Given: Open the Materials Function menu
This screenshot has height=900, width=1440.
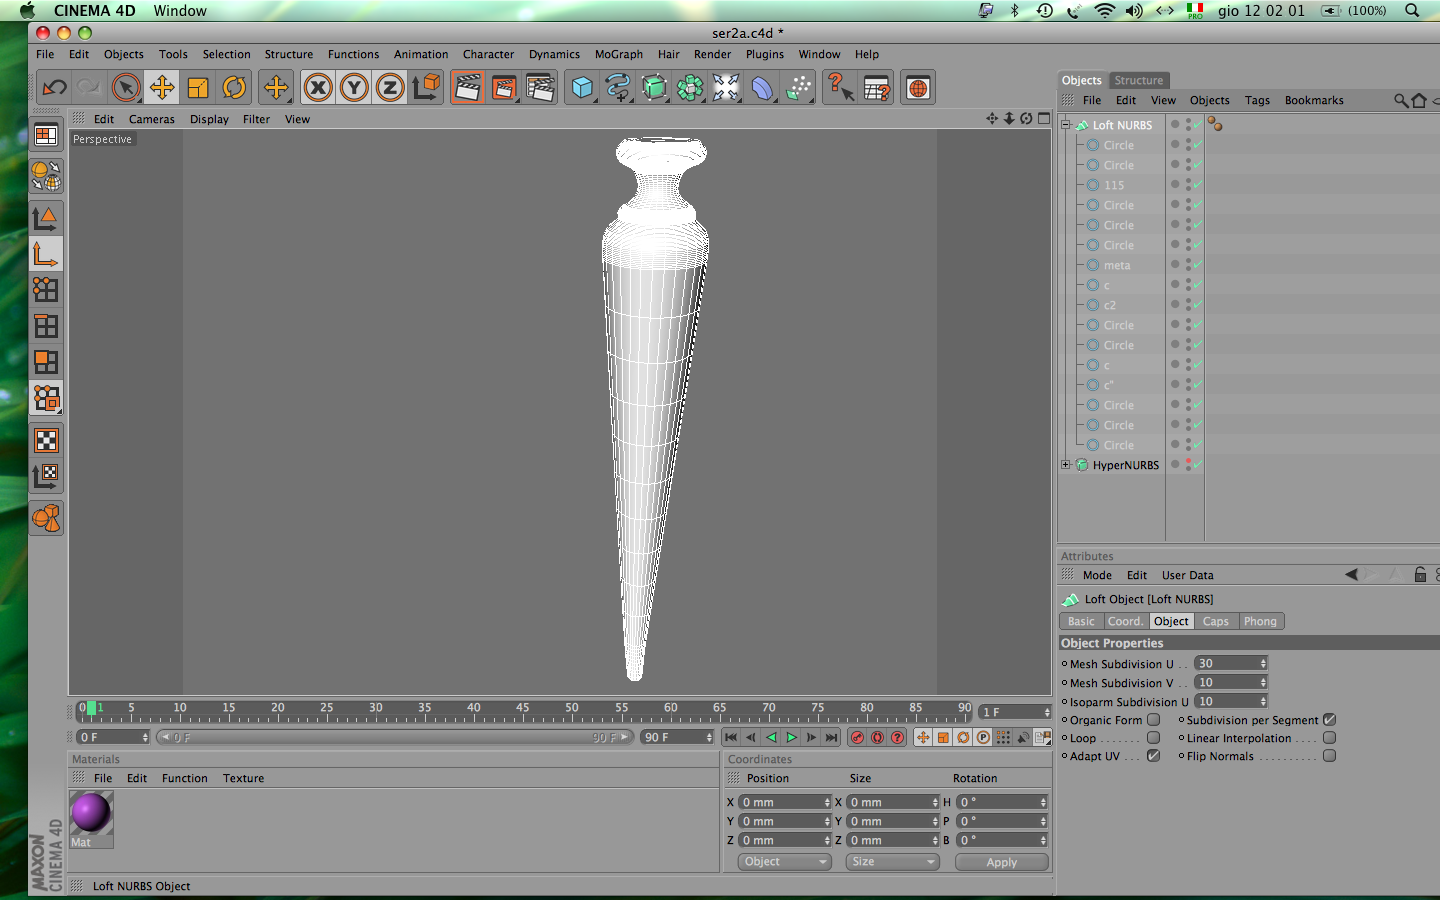Looking at the screenshot, I should (185, 778).
